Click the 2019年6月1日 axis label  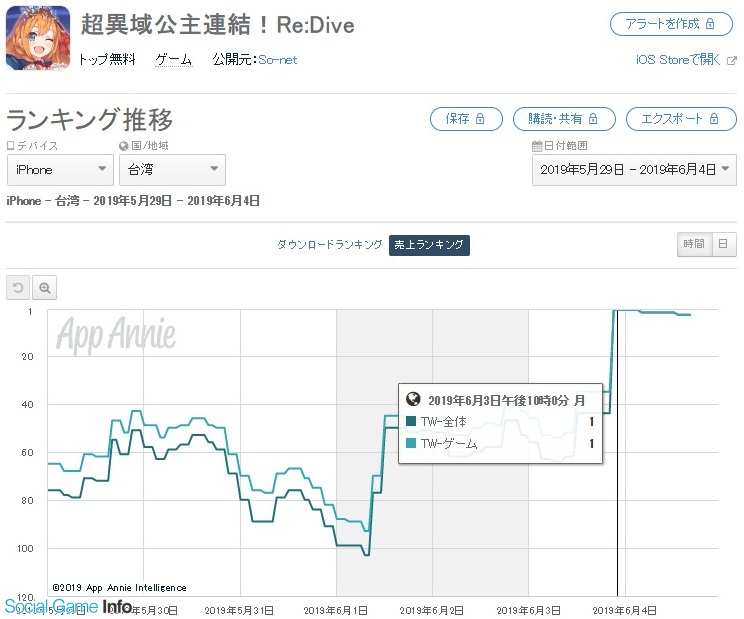click(x=335, y=610)
